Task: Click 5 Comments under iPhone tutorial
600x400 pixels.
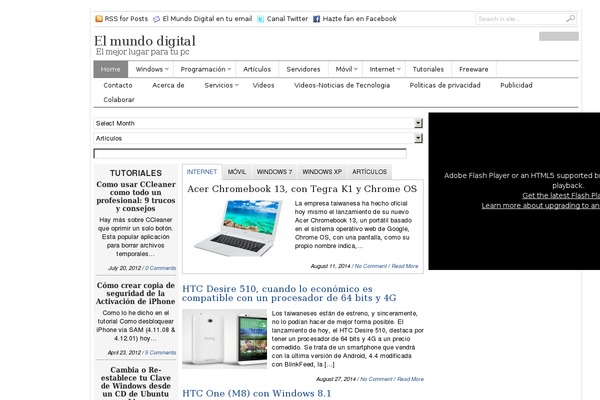Action: coord(160,353)
